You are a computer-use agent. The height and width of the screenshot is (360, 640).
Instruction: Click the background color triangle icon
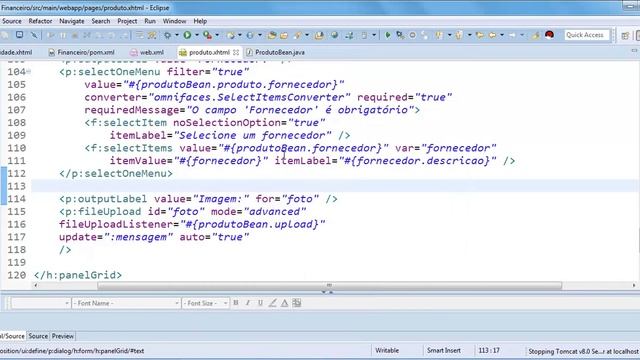pos(284,303)
